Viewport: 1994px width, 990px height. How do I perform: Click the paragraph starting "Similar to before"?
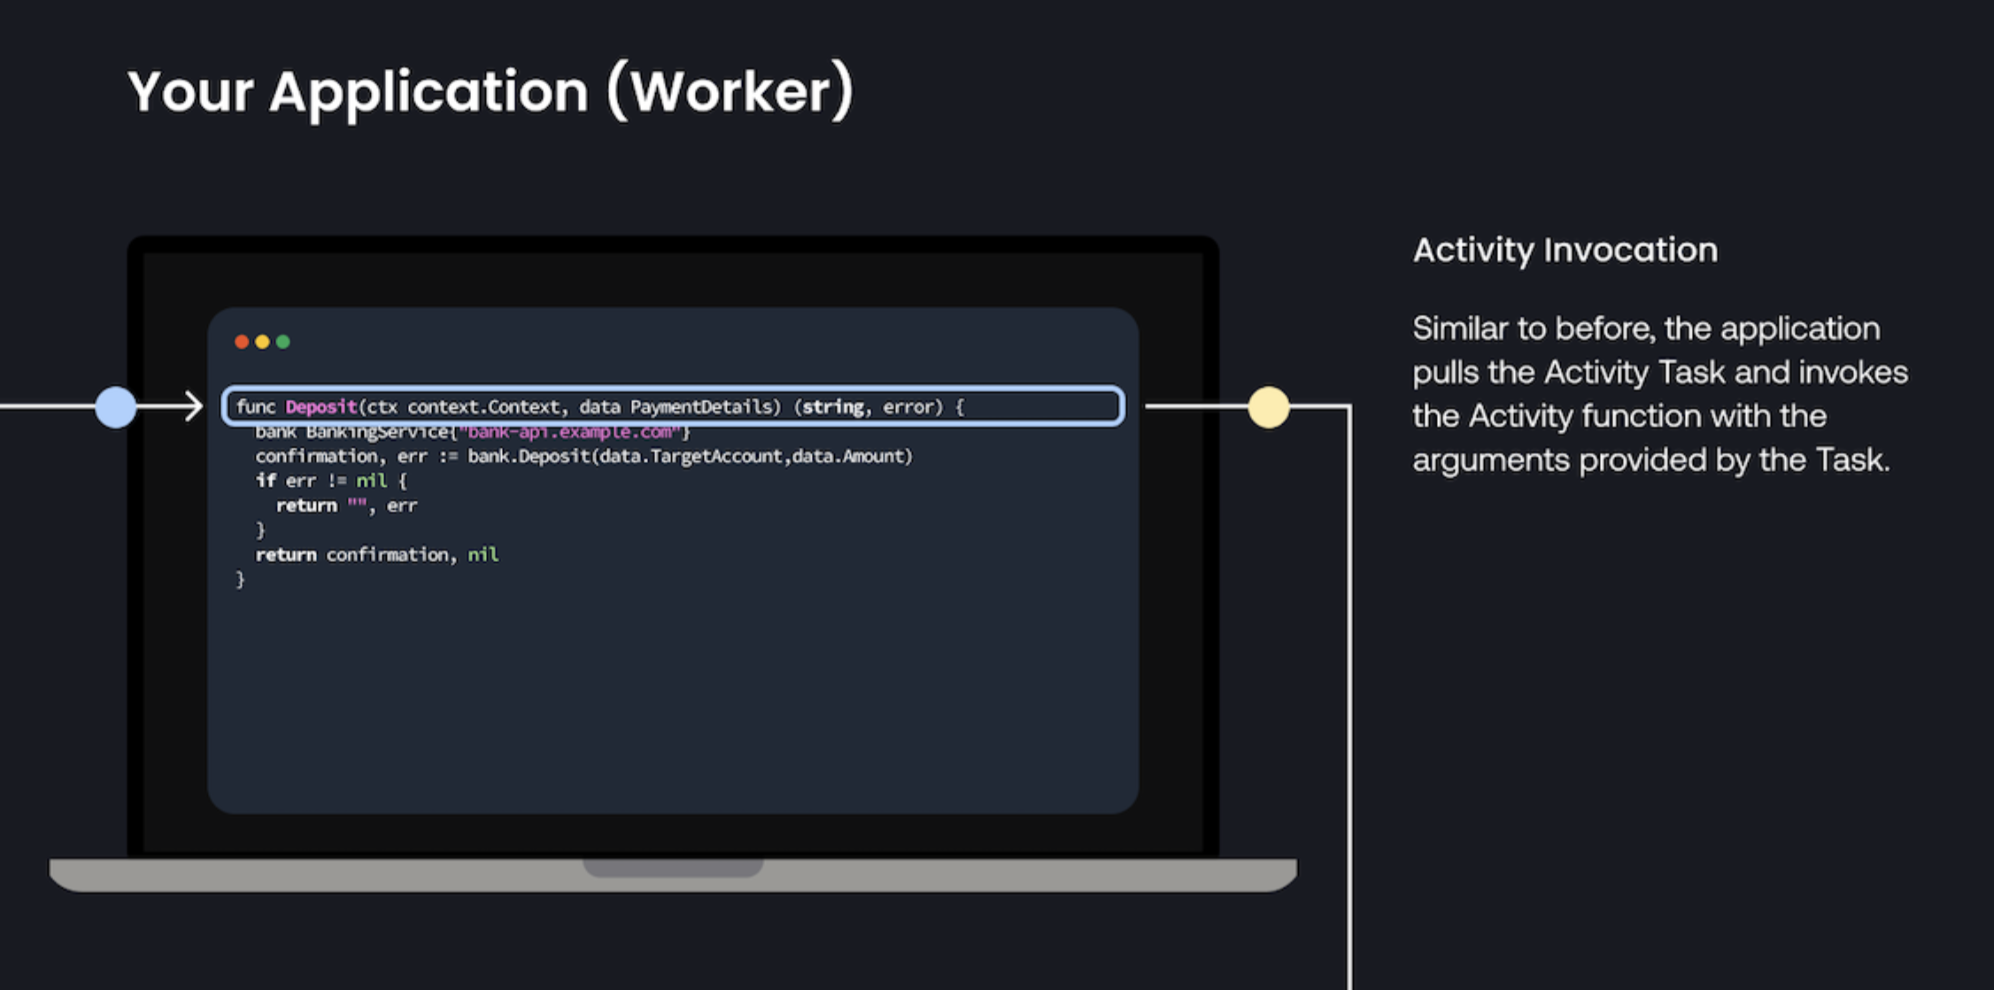coord(1660,394)
